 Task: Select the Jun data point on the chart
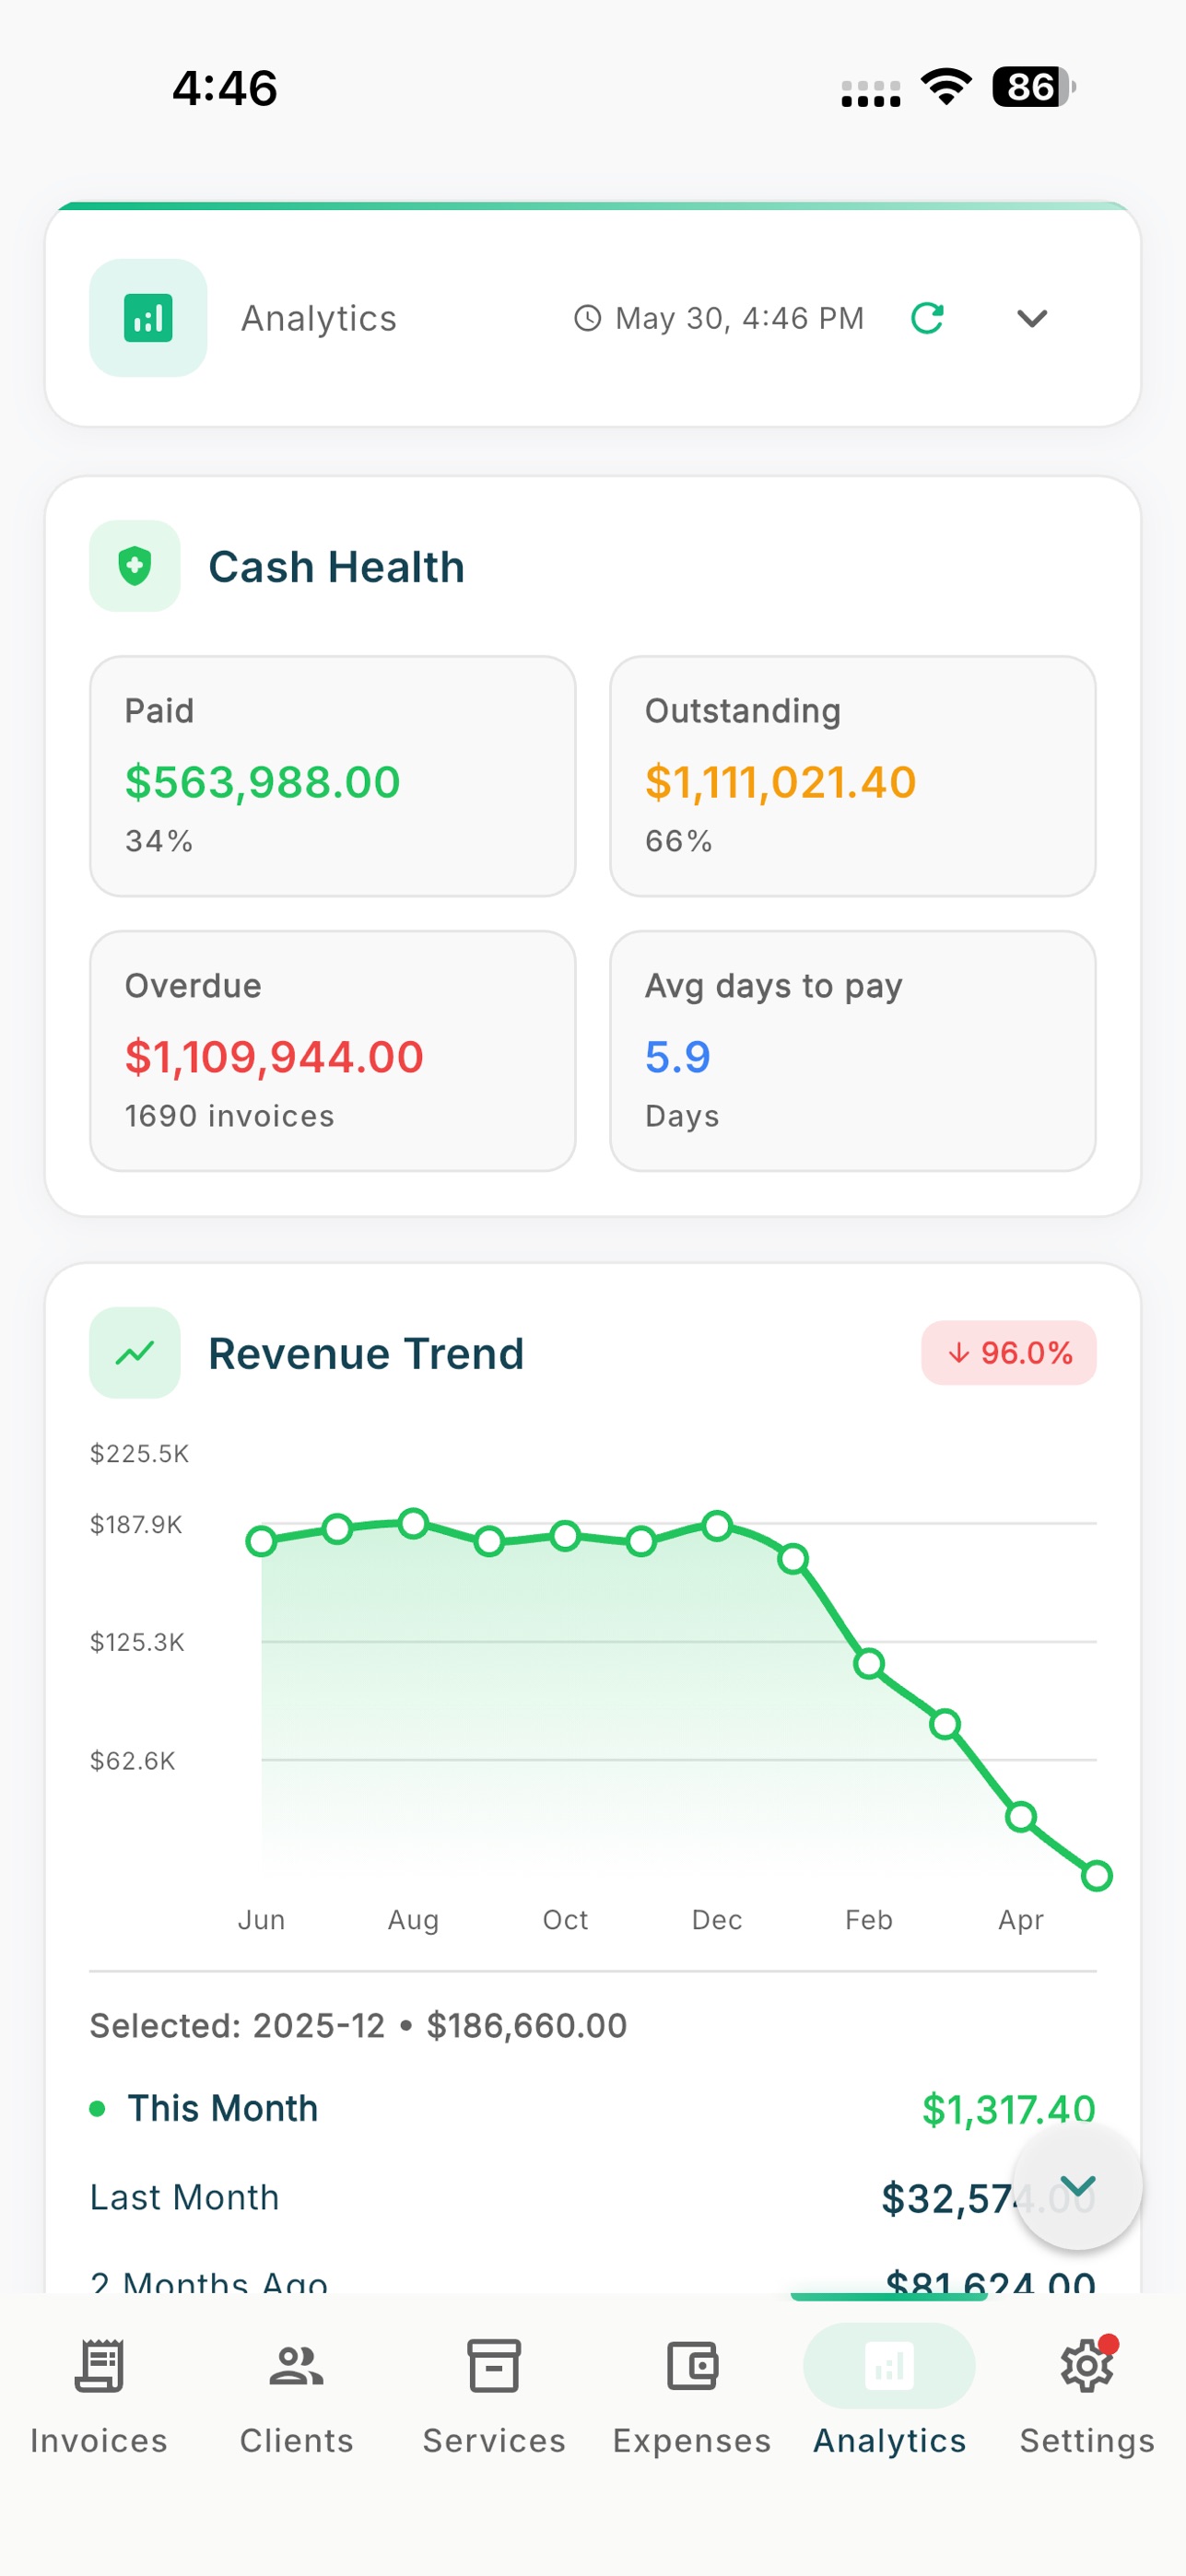pos(261,1541)
